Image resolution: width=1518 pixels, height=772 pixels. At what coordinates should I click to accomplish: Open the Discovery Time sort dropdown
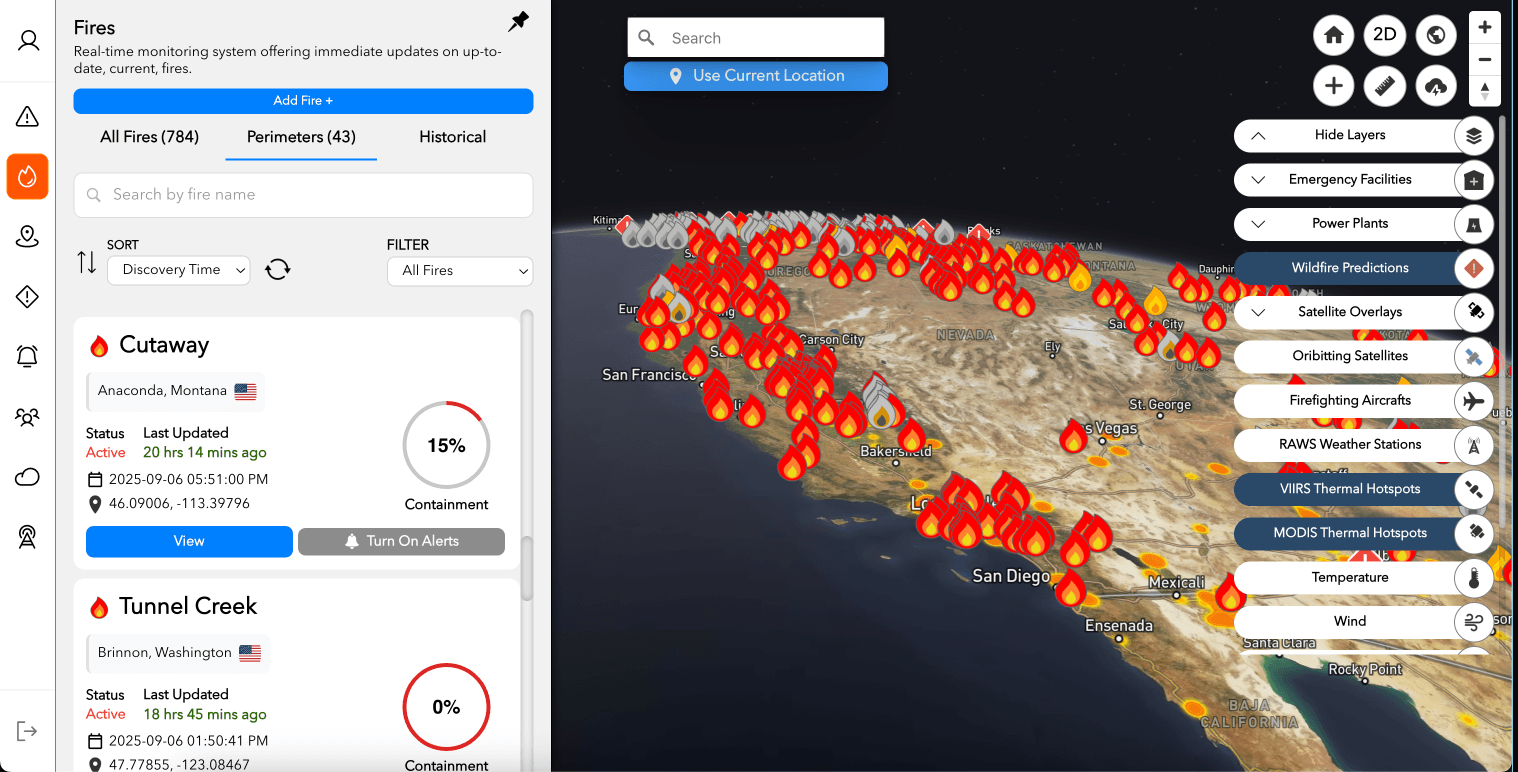click(179, 270)
